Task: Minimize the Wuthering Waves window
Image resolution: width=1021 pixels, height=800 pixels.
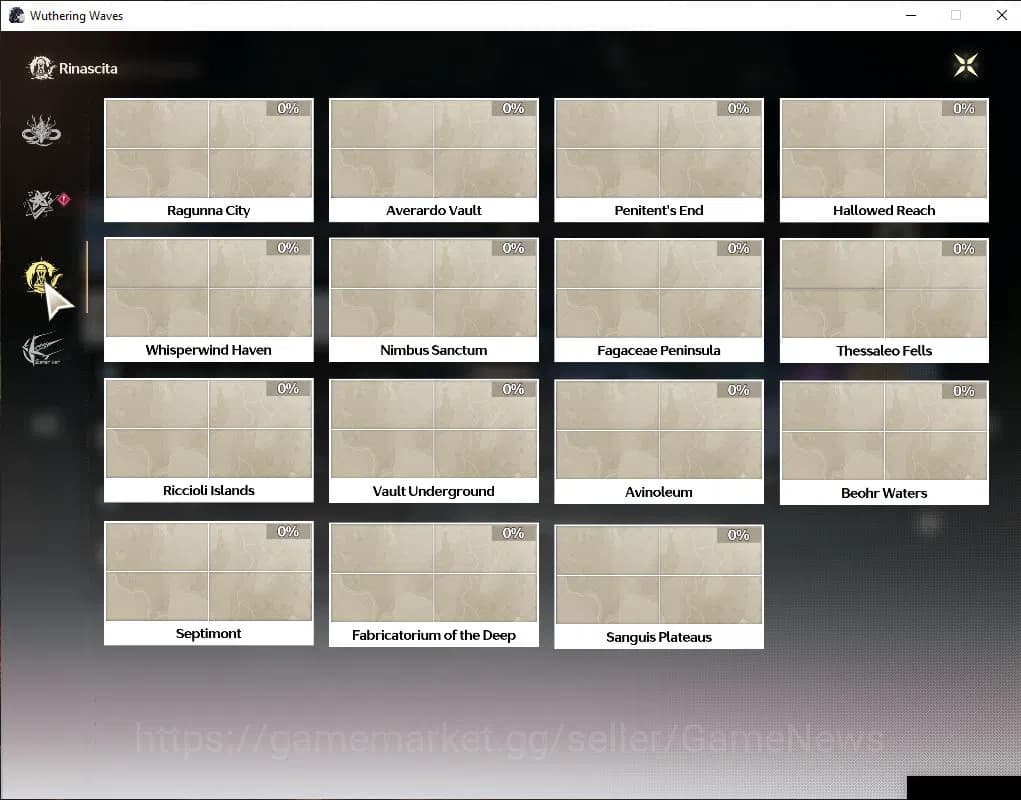Action: coord(910,15)
